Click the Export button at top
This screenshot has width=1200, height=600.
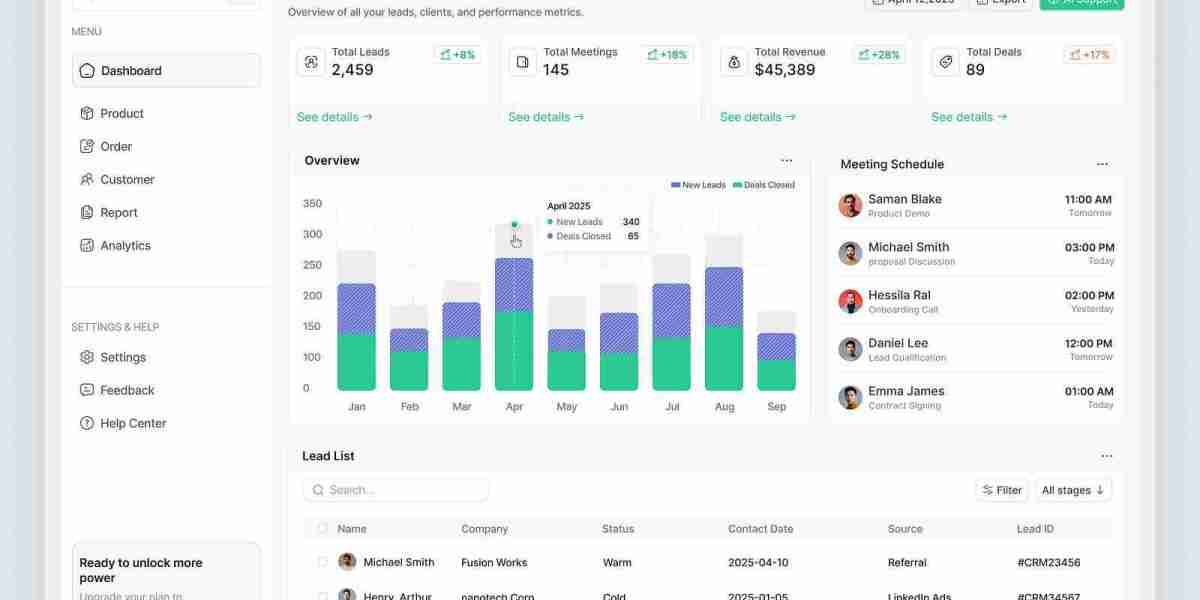[x=1001, y=3]
